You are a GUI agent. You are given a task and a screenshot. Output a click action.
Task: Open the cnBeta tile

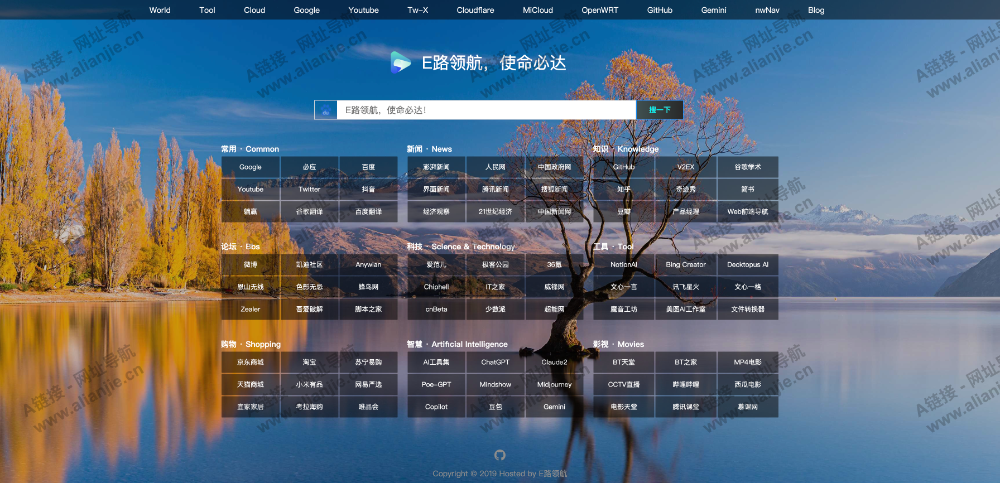[436, 309]
